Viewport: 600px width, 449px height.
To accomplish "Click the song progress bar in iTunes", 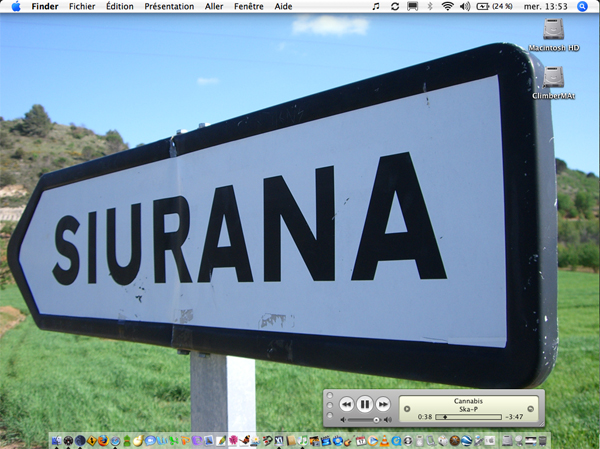I will (468, 416).
